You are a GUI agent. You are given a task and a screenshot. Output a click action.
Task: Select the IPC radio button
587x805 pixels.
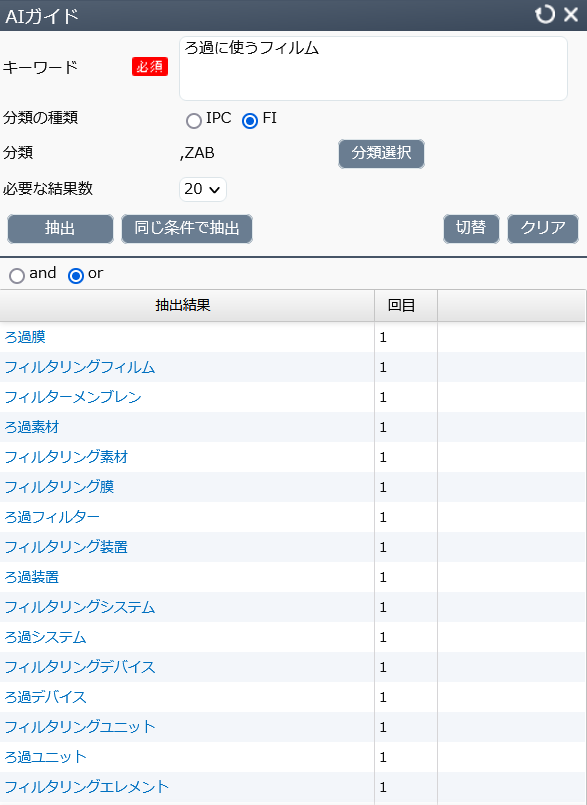point(194,121)
